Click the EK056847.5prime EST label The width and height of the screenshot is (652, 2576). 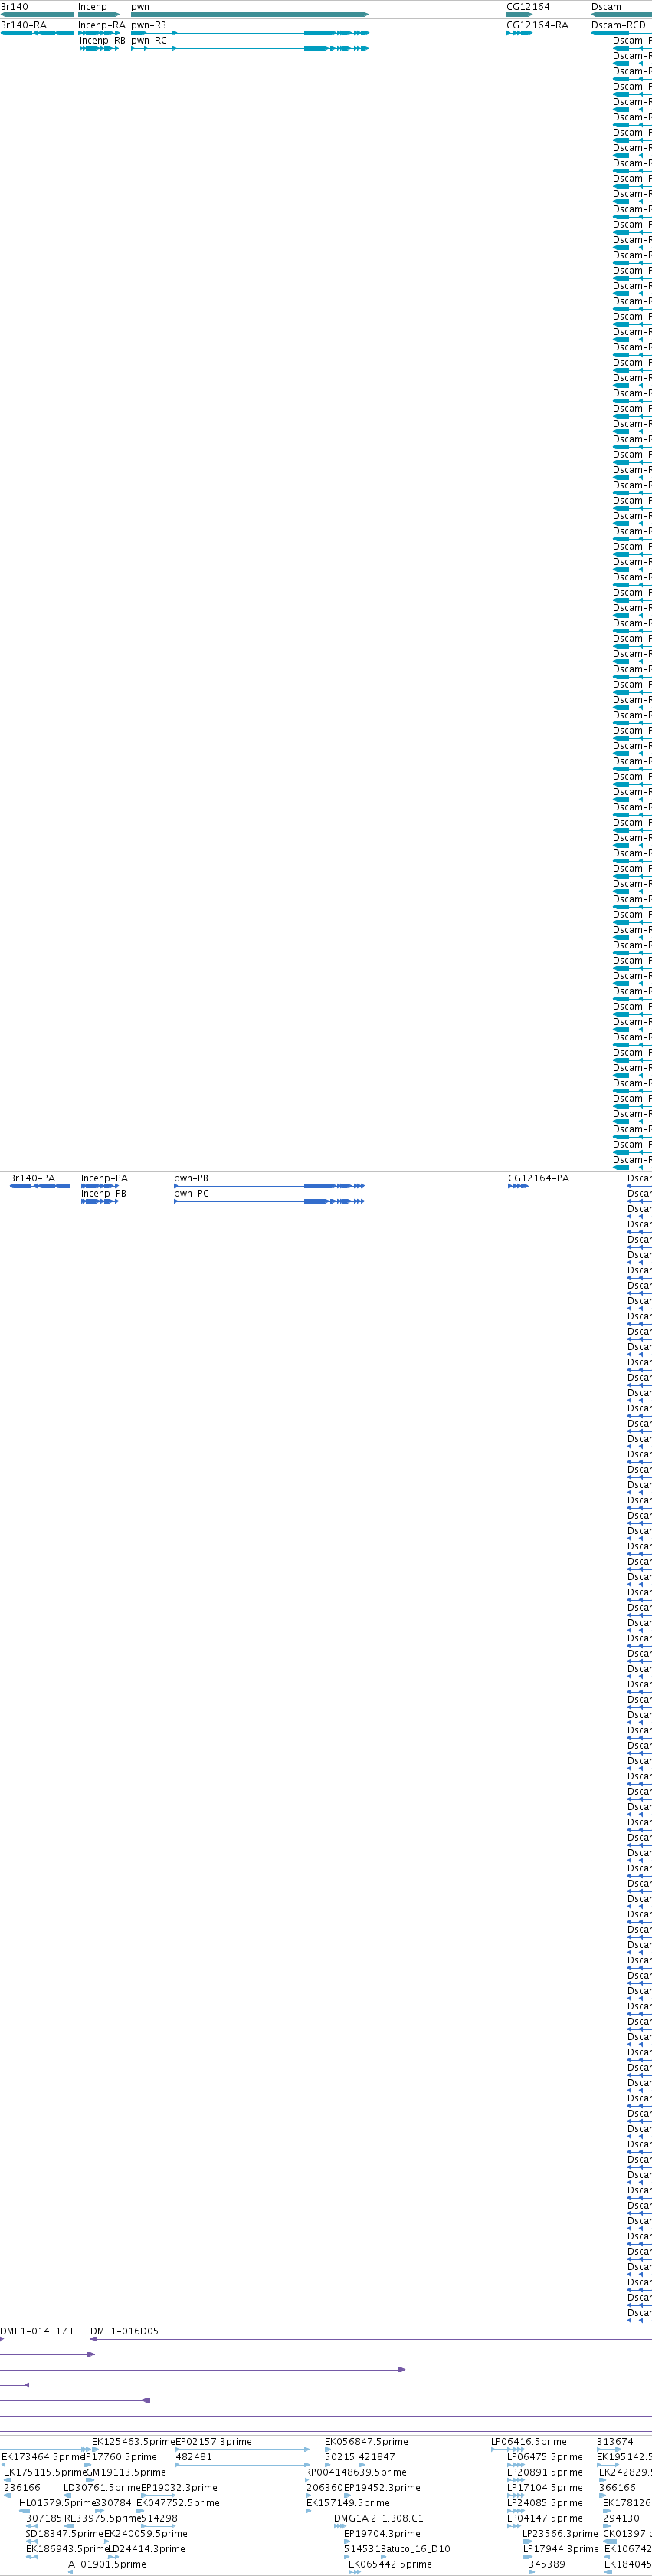(x=366, y=2441)
